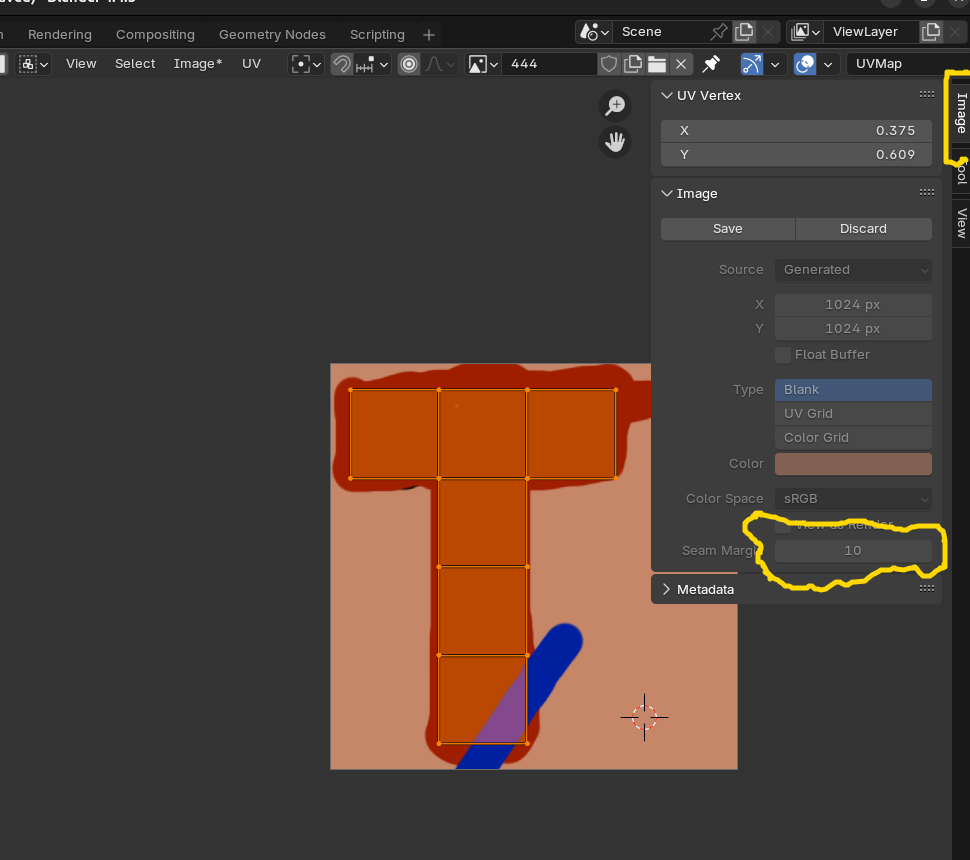970x860 pixels.
Task: Open the UV menu
Action: 251,64
